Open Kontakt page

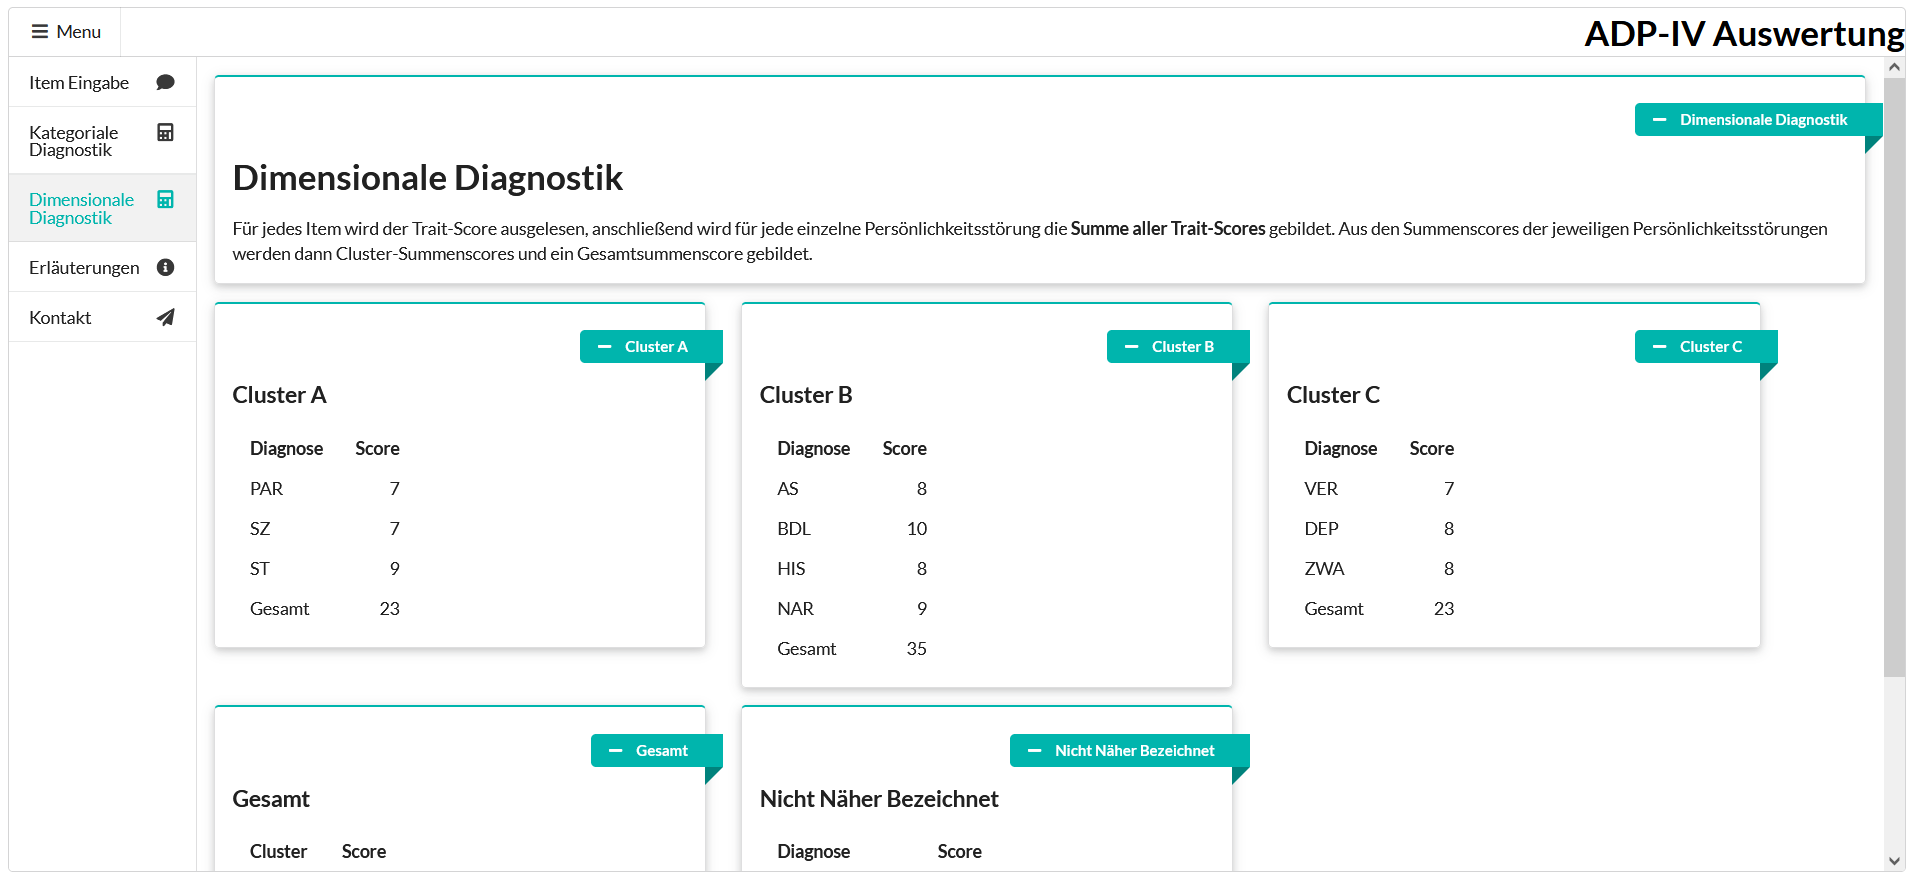[102, 317]
